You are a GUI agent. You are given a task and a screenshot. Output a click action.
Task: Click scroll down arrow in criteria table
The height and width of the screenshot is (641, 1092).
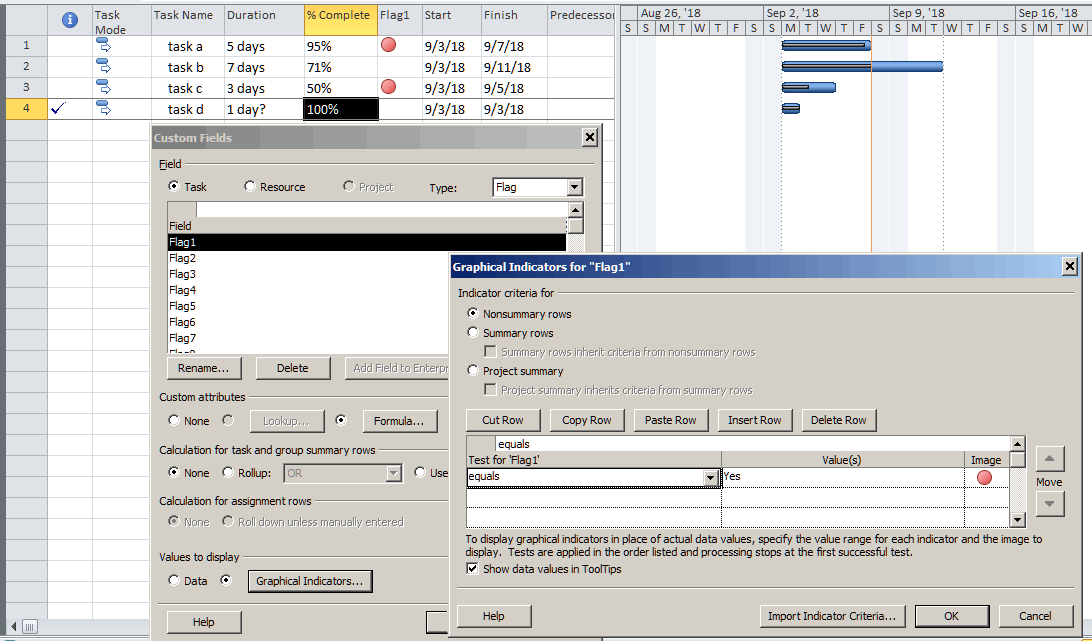pyautogui.click(x=1017, y=520)
